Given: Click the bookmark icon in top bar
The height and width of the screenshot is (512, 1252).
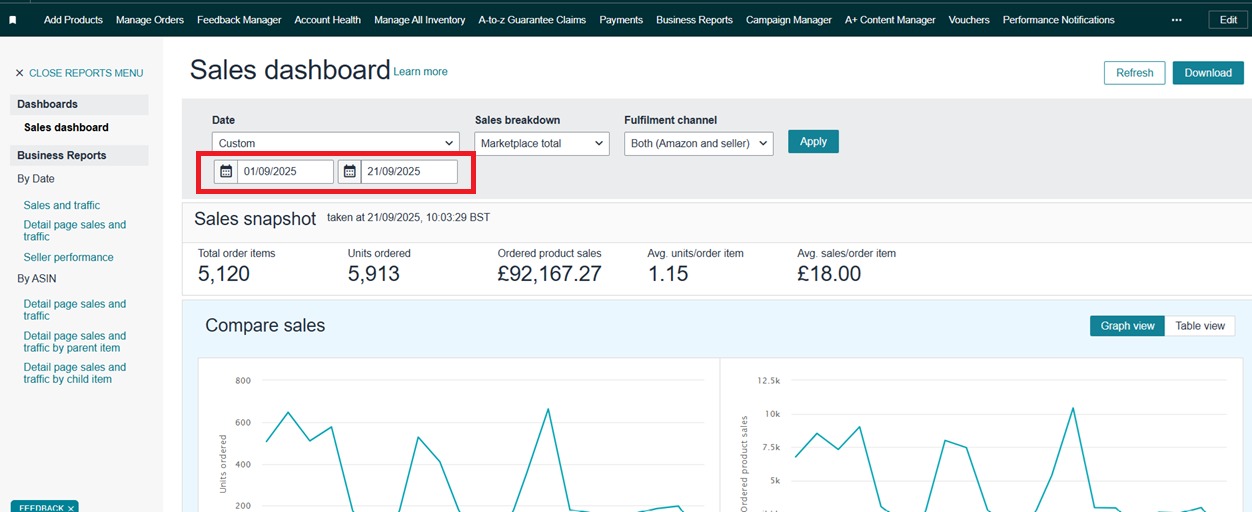Looking at the screenshot, I should [12, 20].
